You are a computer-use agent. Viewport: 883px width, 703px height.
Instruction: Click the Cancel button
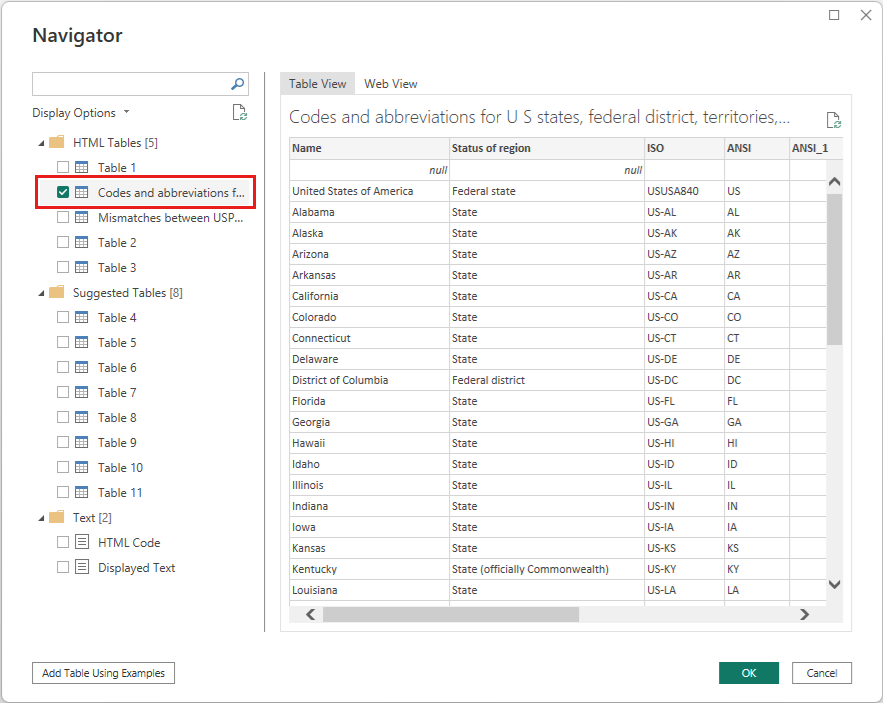pos(822,673)
